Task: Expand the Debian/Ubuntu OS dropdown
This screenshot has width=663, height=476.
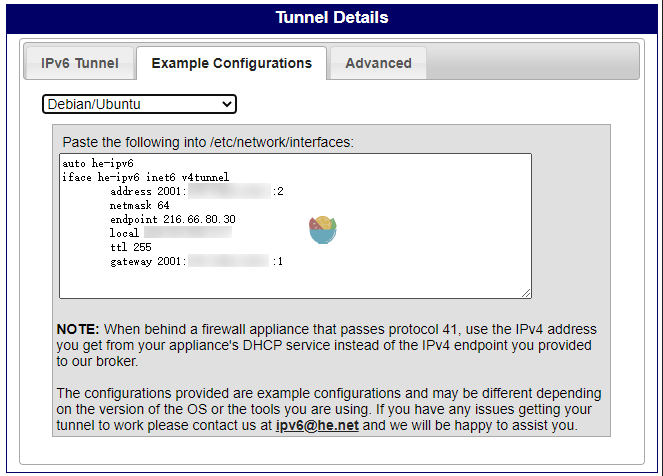Action: (139, 103)
